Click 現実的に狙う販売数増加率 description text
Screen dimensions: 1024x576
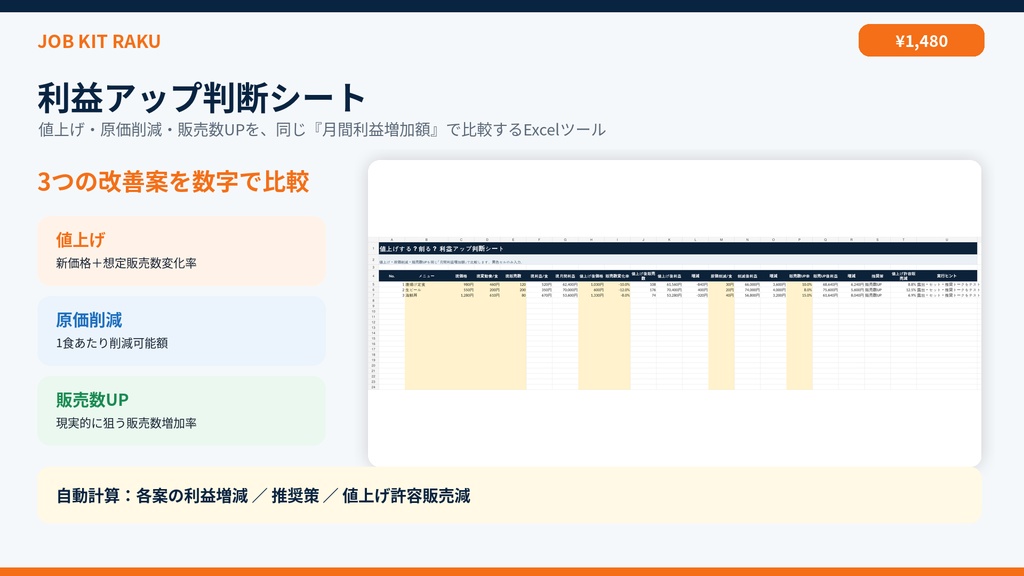coord(126,423)
